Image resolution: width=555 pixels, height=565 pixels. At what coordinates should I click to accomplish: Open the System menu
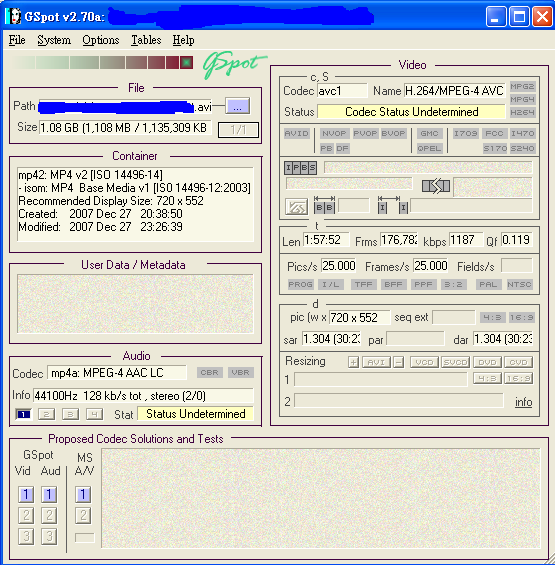(x=54, y=40)
